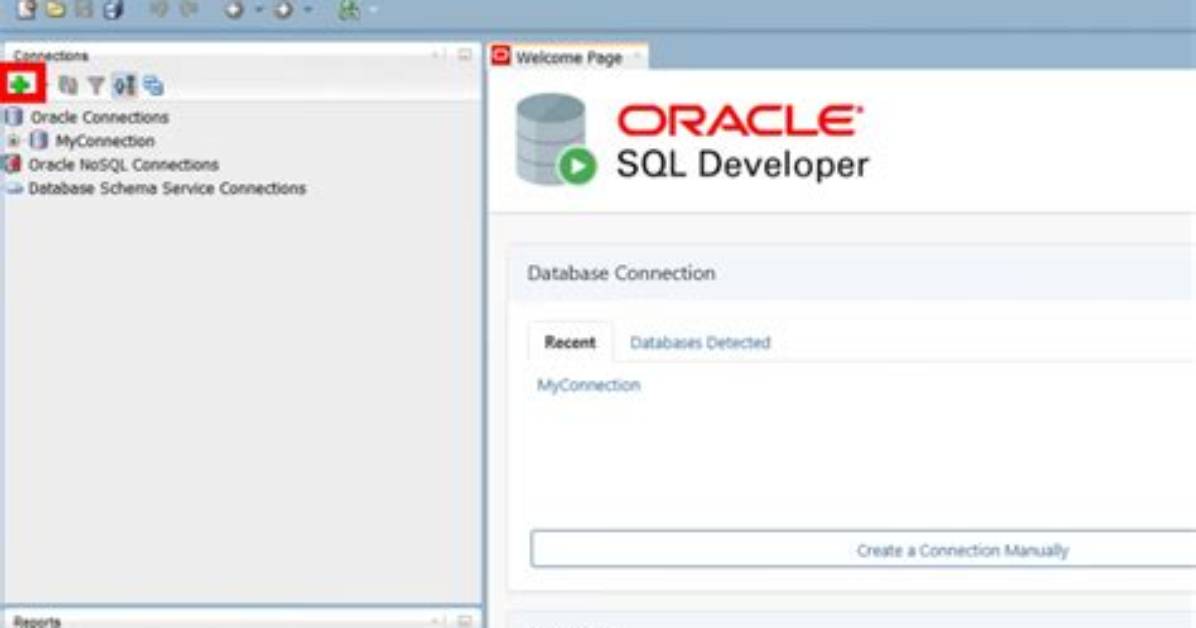Apply filter using funnel icon in Connections
Screen dimensions: 1196x628
96,85
